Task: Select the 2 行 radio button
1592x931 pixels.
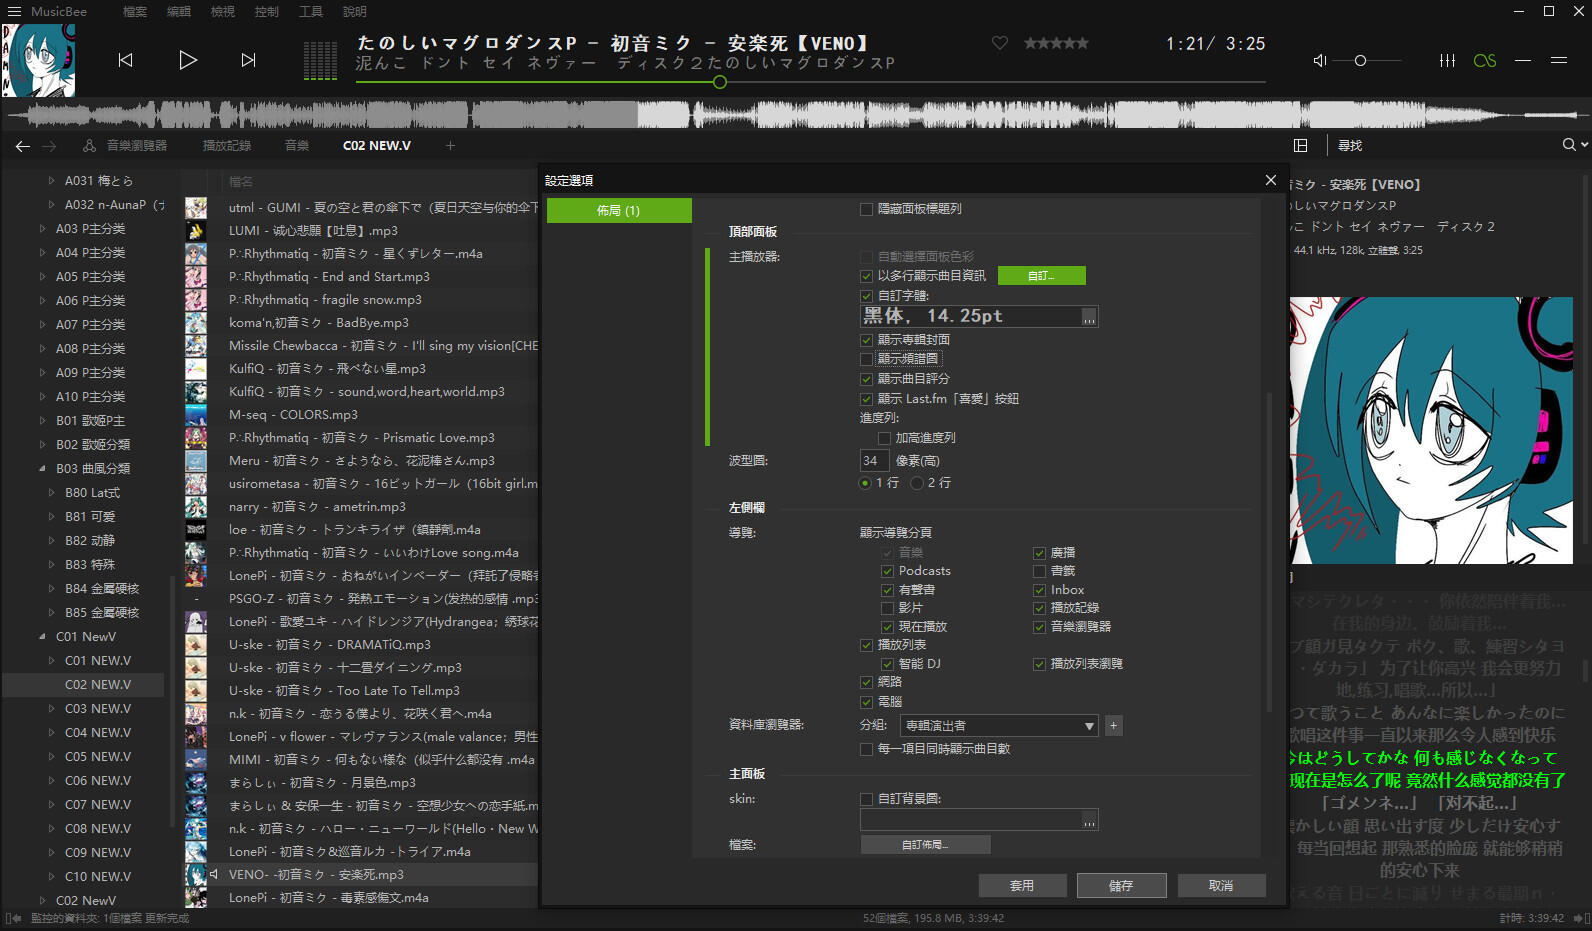Action: click(917, 483)
